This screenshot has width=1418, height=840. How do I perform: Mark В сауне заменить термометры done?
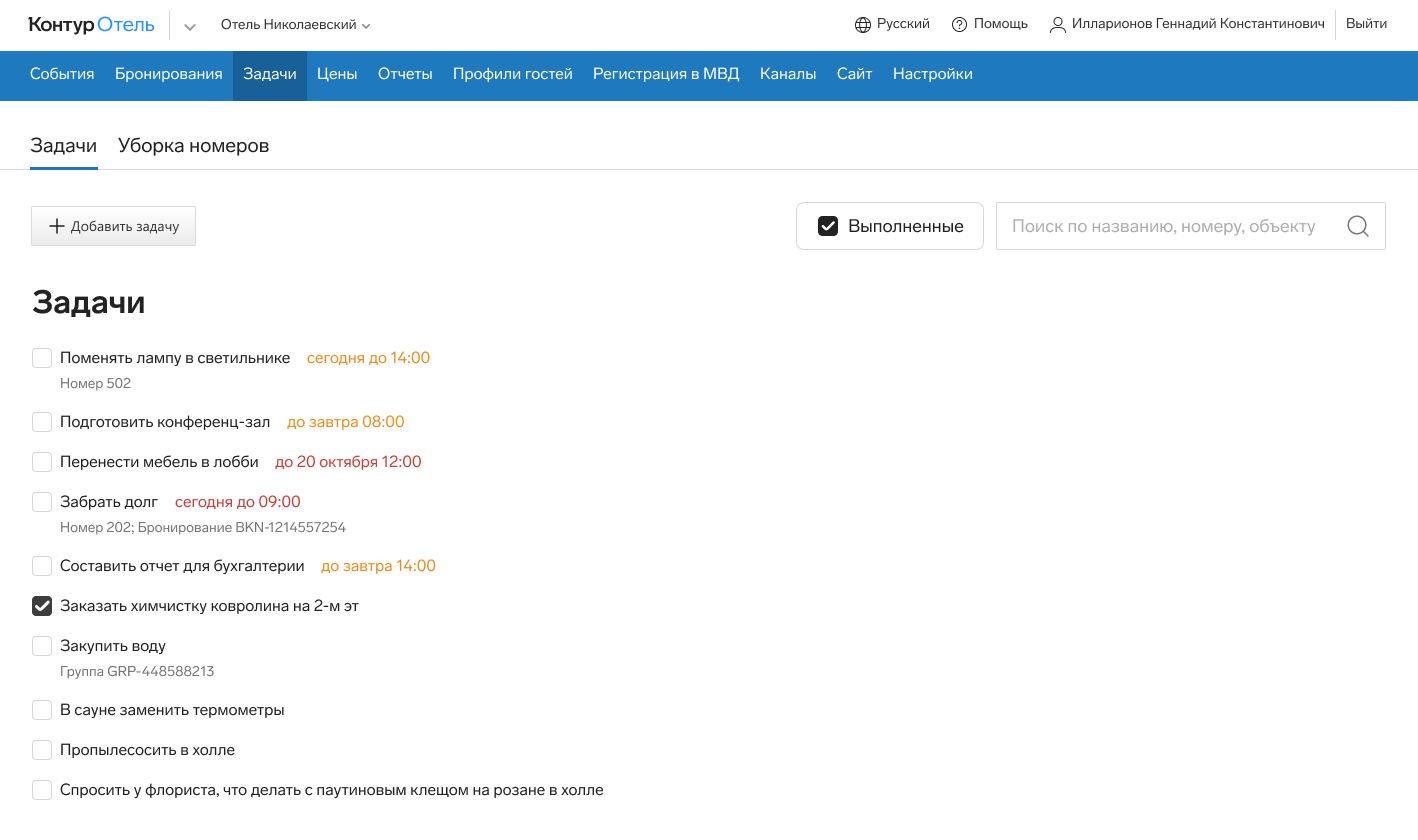[42, 710]
